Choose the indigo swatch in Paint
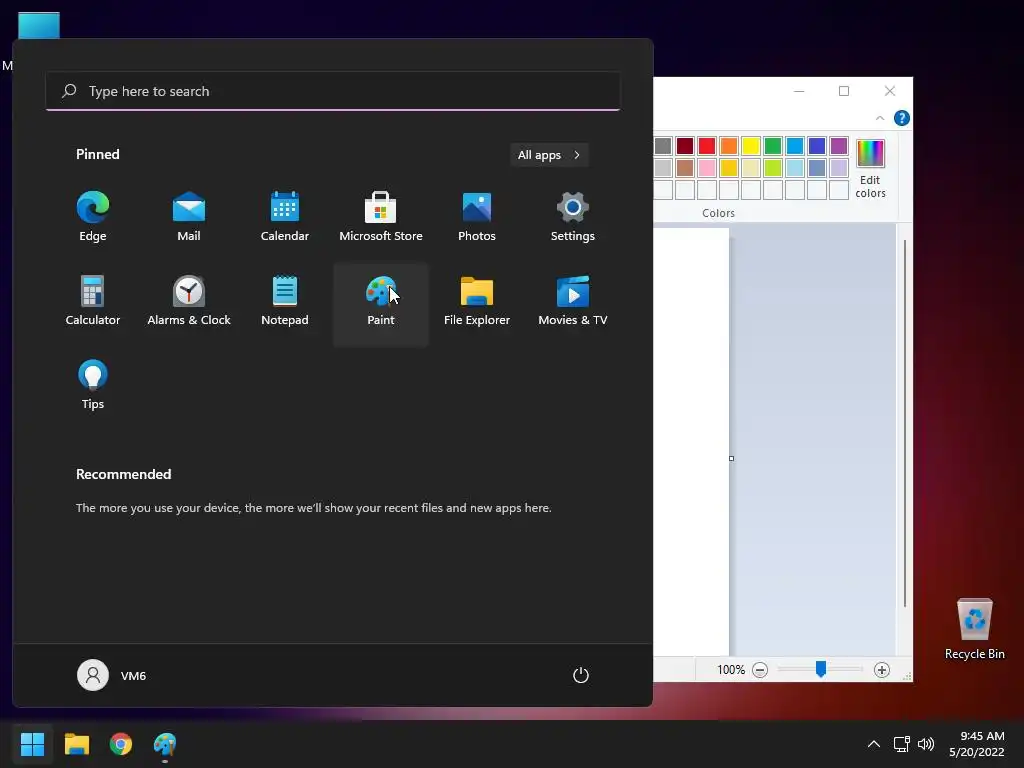1024x768 pixels. [817, 146]
